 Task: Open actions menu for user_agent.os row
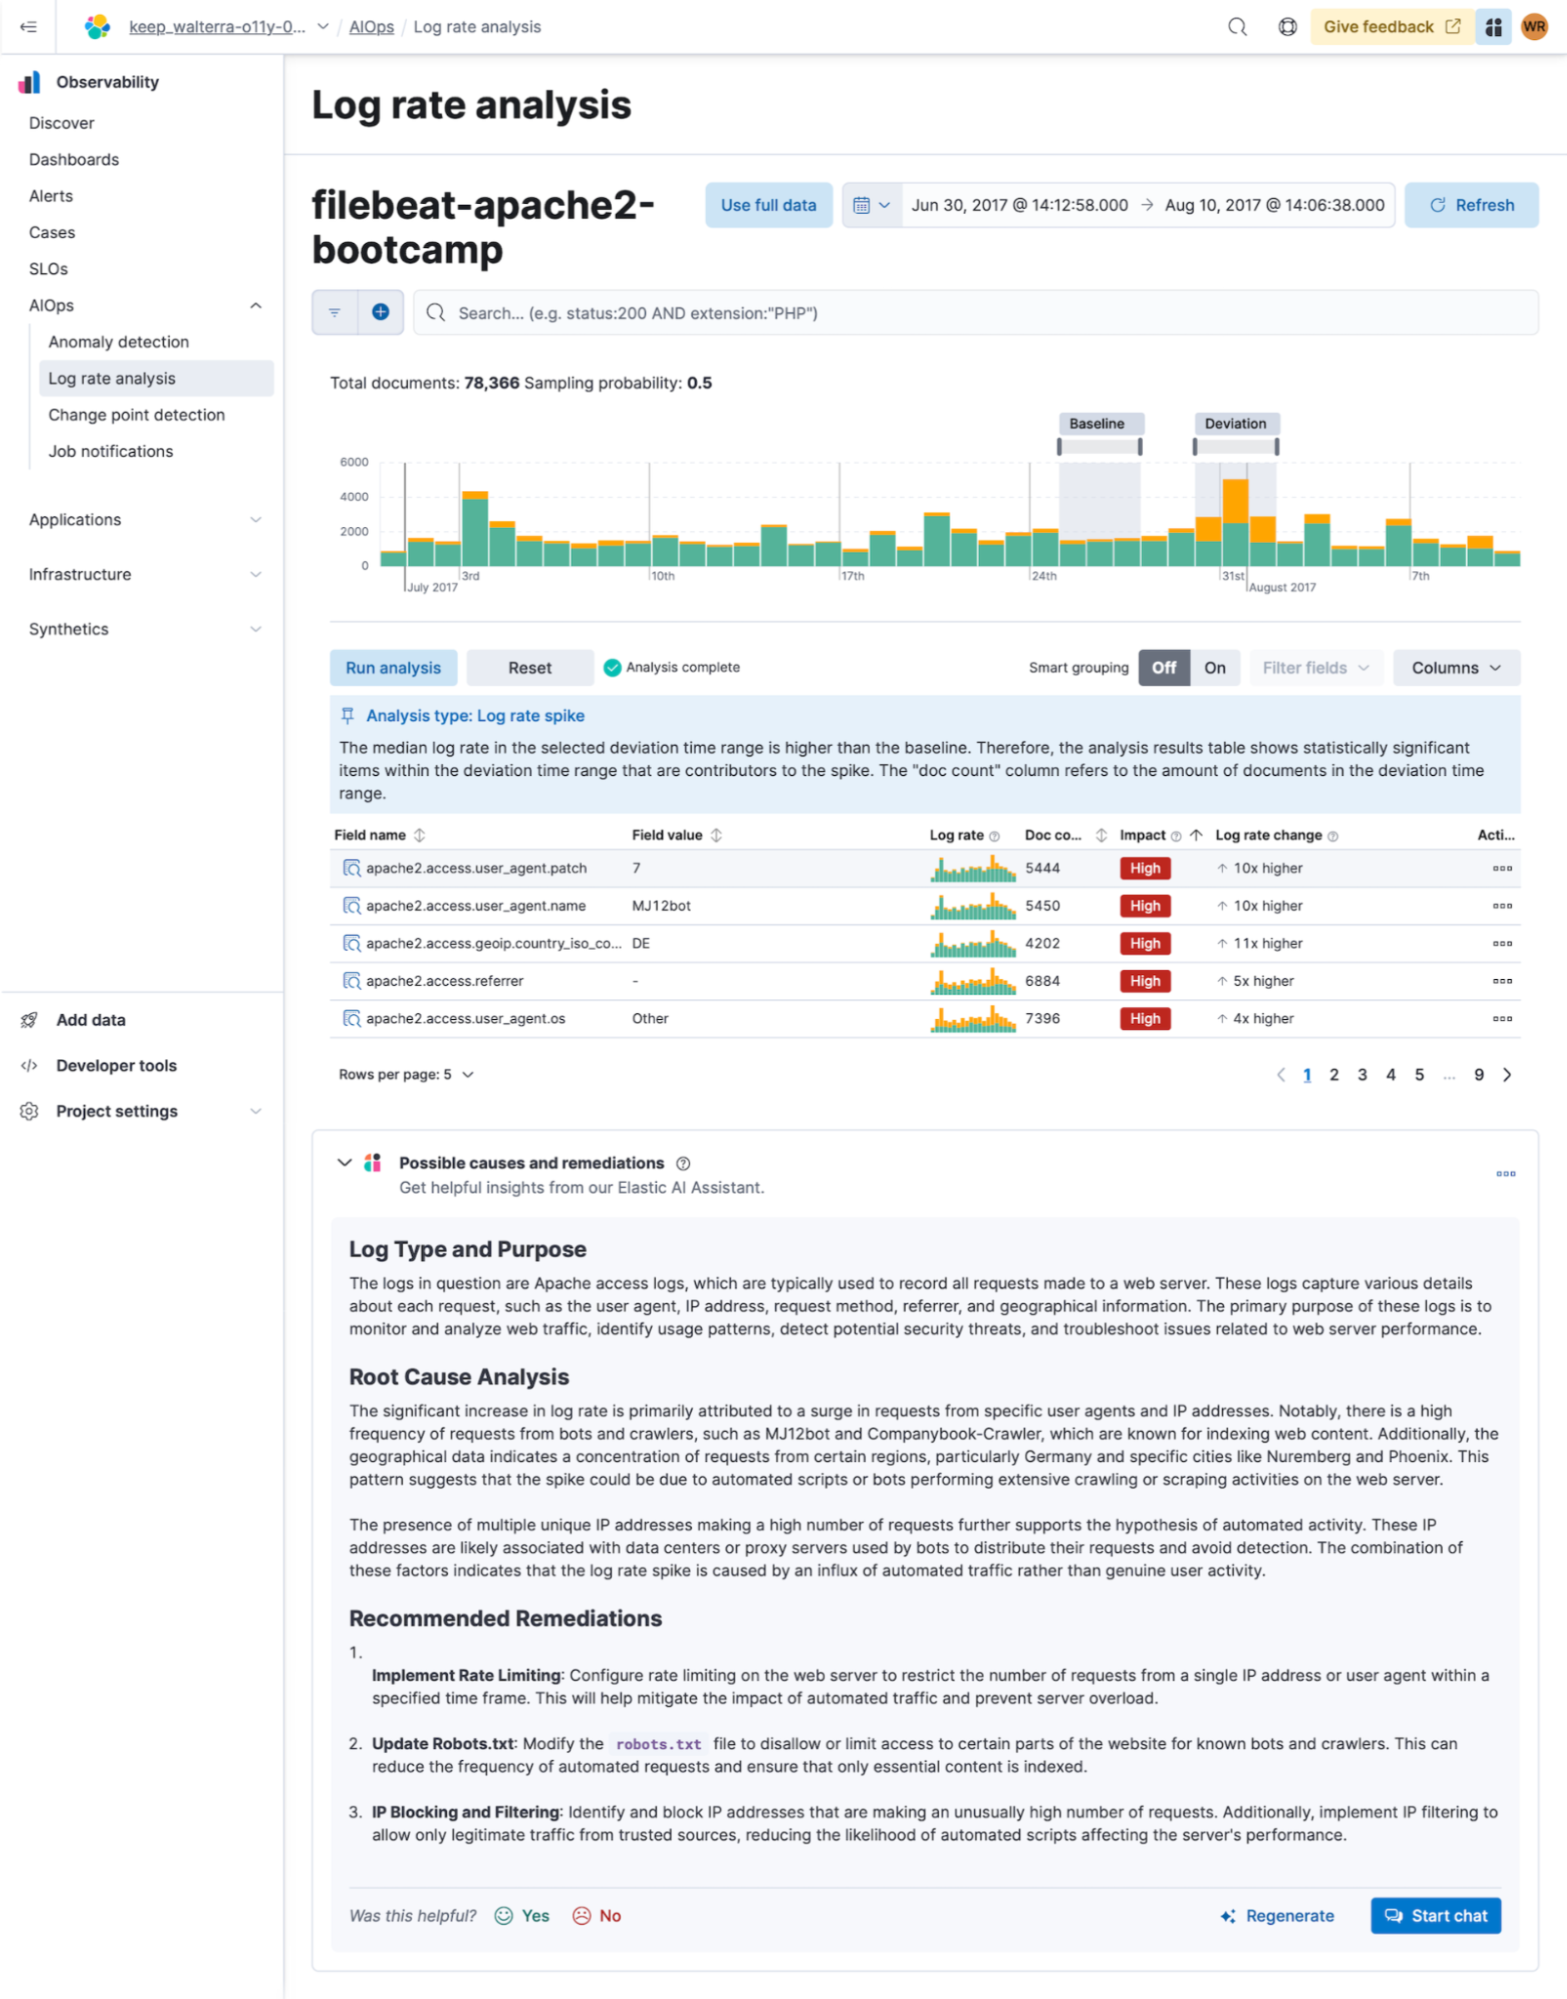[1502, 1018]
